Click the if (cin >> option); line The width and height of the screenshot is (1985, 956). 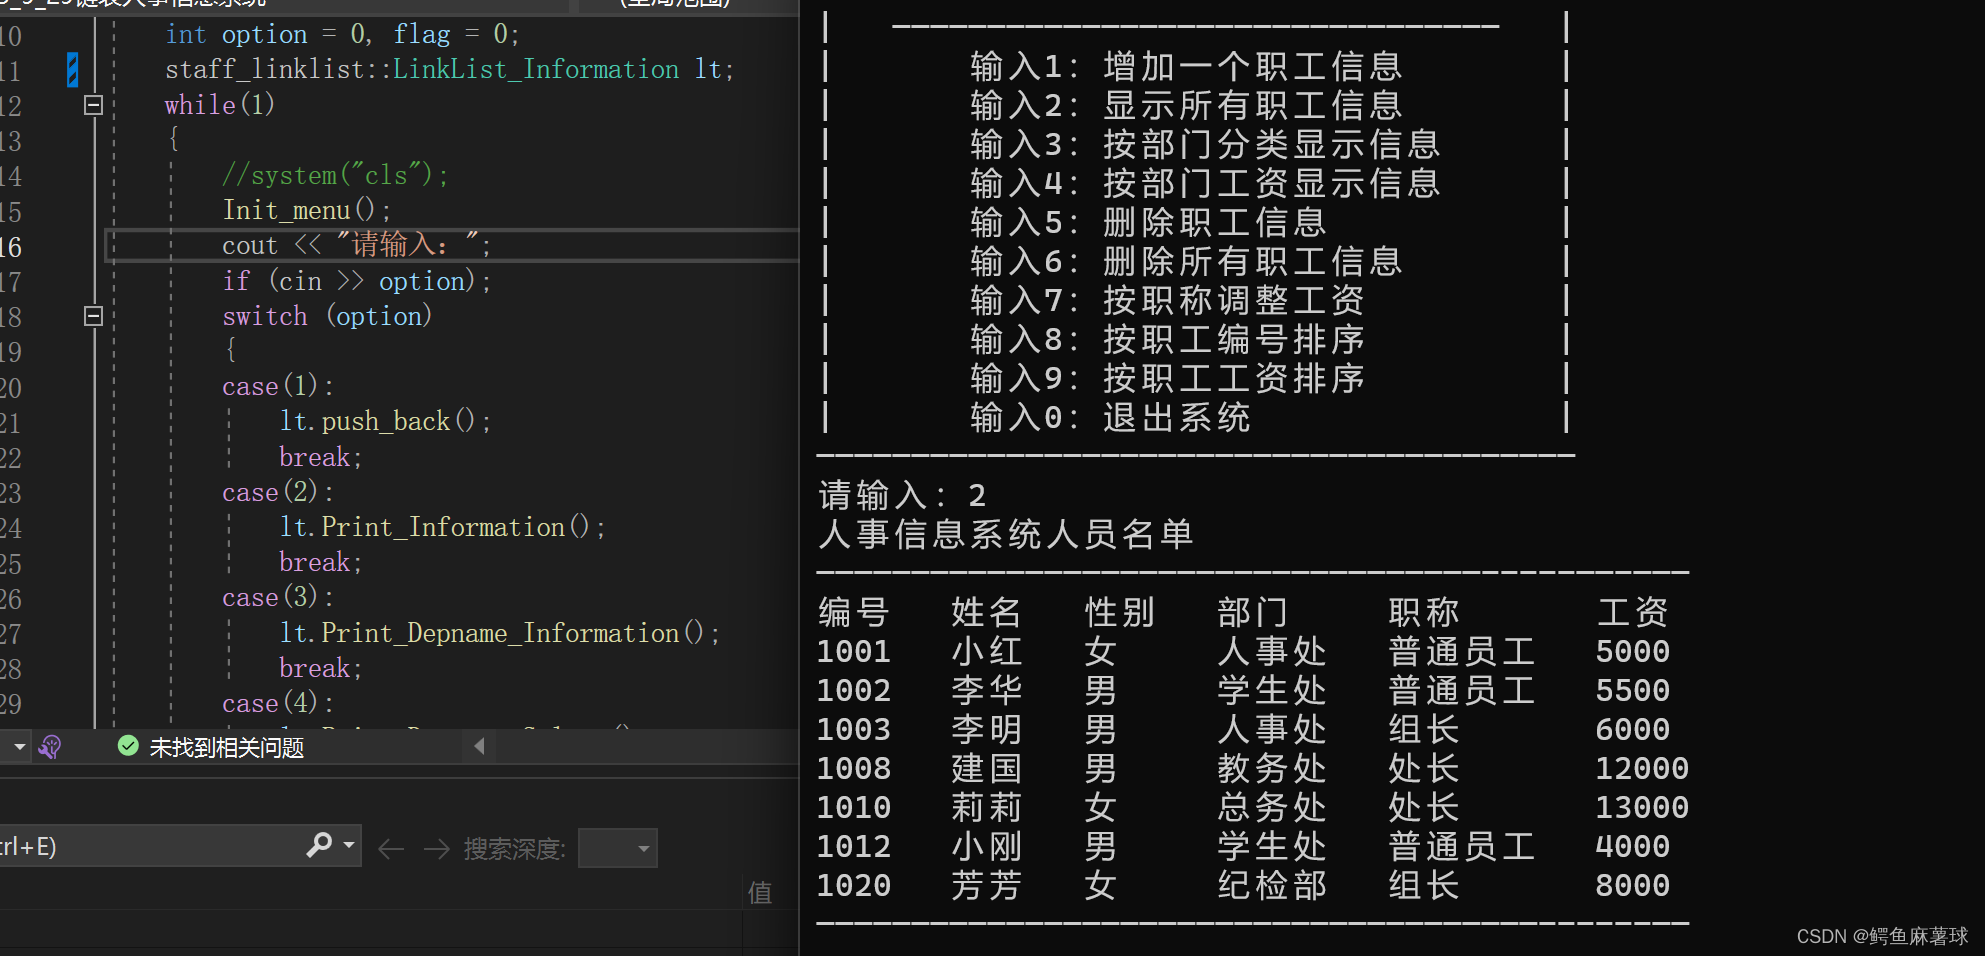tap(357, 281)
